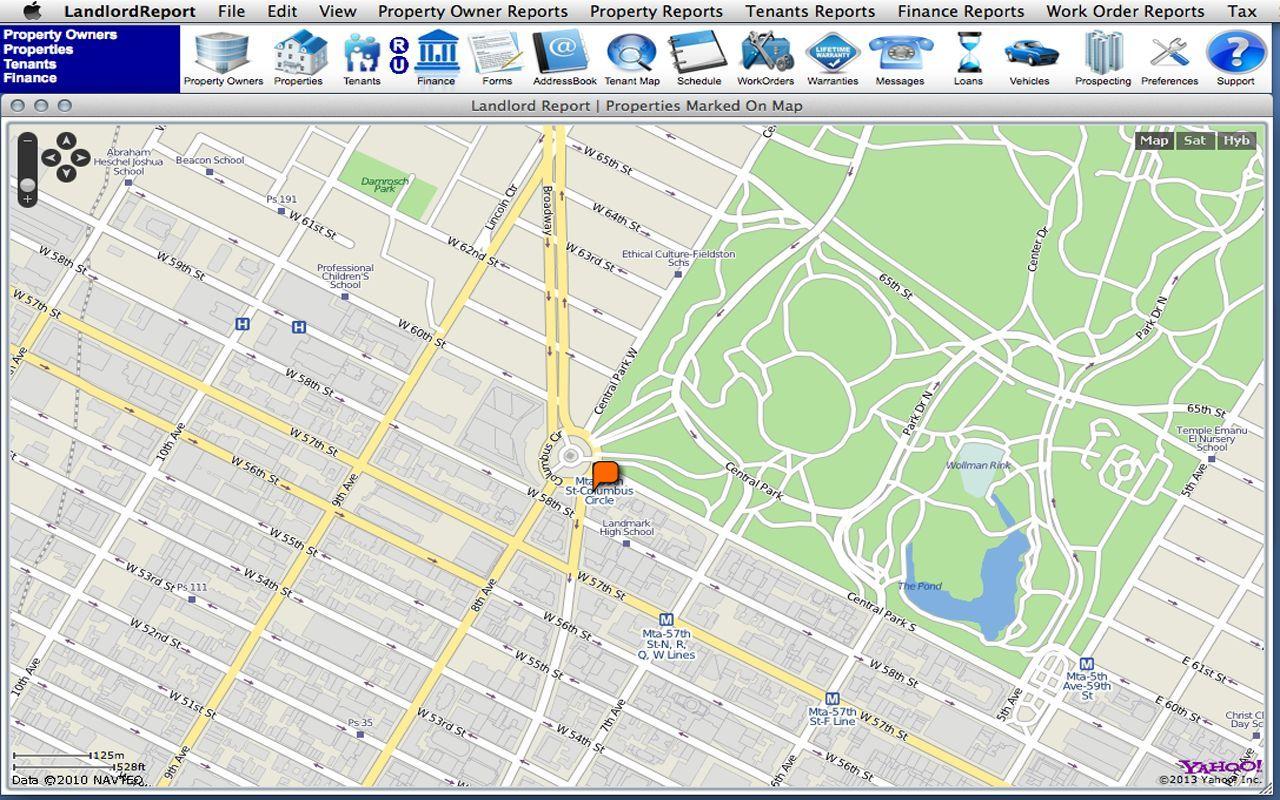The height and width of the screenshot is (800, 1280).
Task: Open the View menu
Action: (338, 11)
